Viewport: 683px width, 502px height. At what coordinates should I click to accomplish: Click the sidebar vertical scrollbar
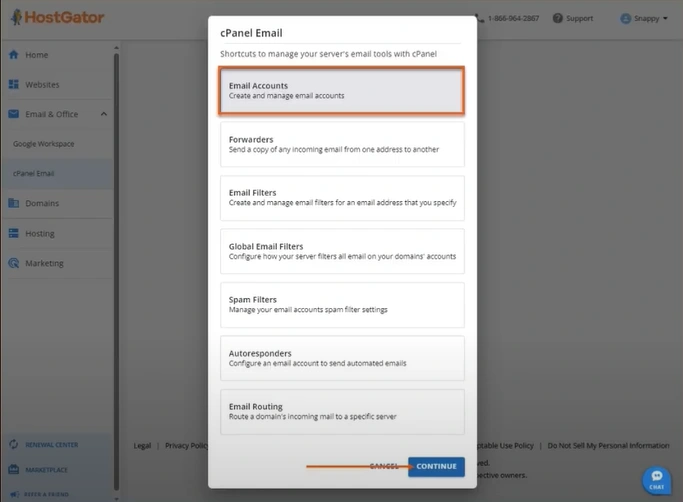(x=116, y=272)
